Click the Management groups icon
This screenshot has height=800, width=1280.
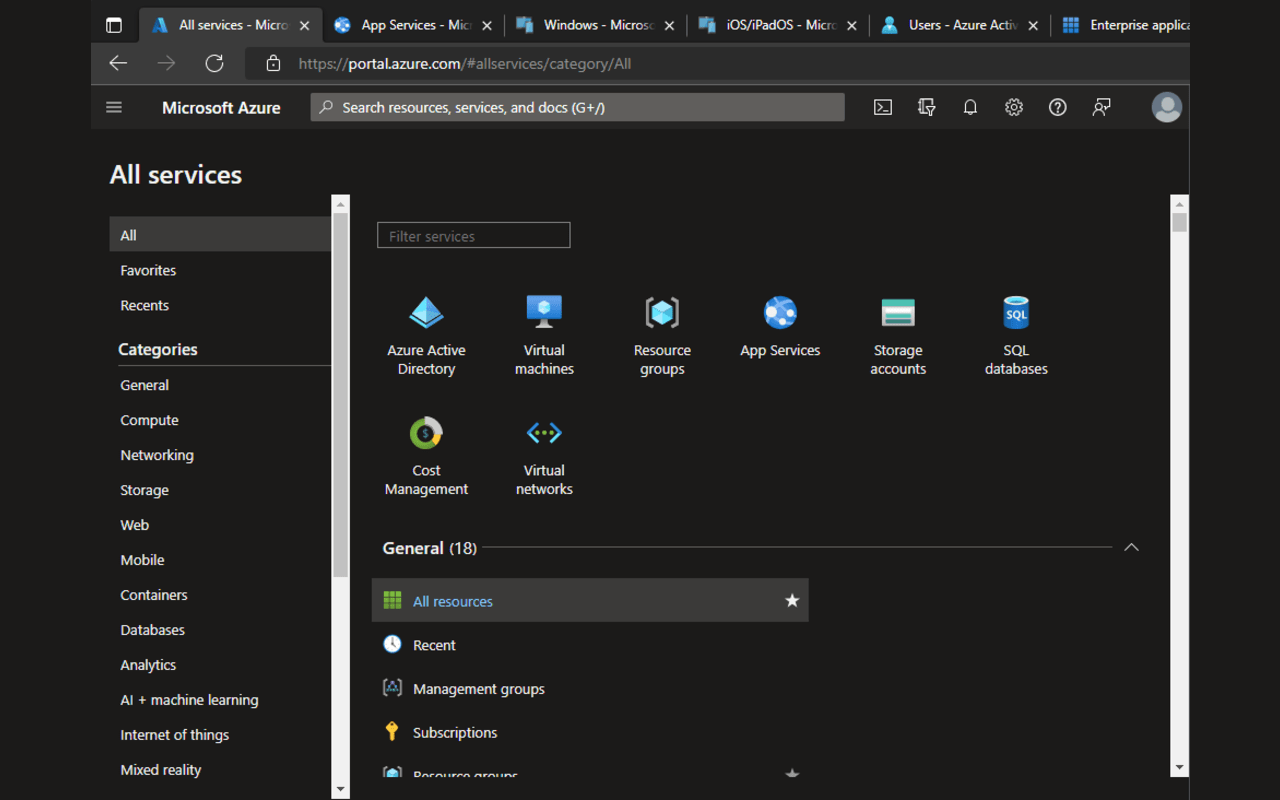click(392, 688)
